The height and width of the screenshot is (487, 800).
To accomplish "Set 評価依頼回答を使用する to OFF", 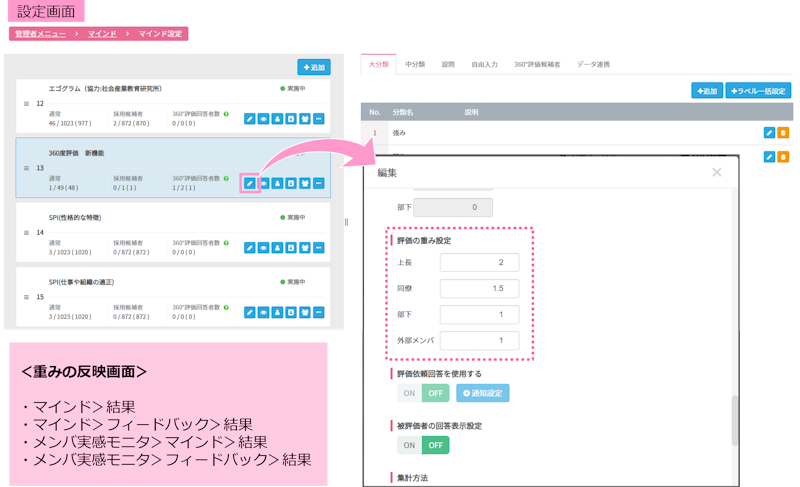I will tap(435, 393).
